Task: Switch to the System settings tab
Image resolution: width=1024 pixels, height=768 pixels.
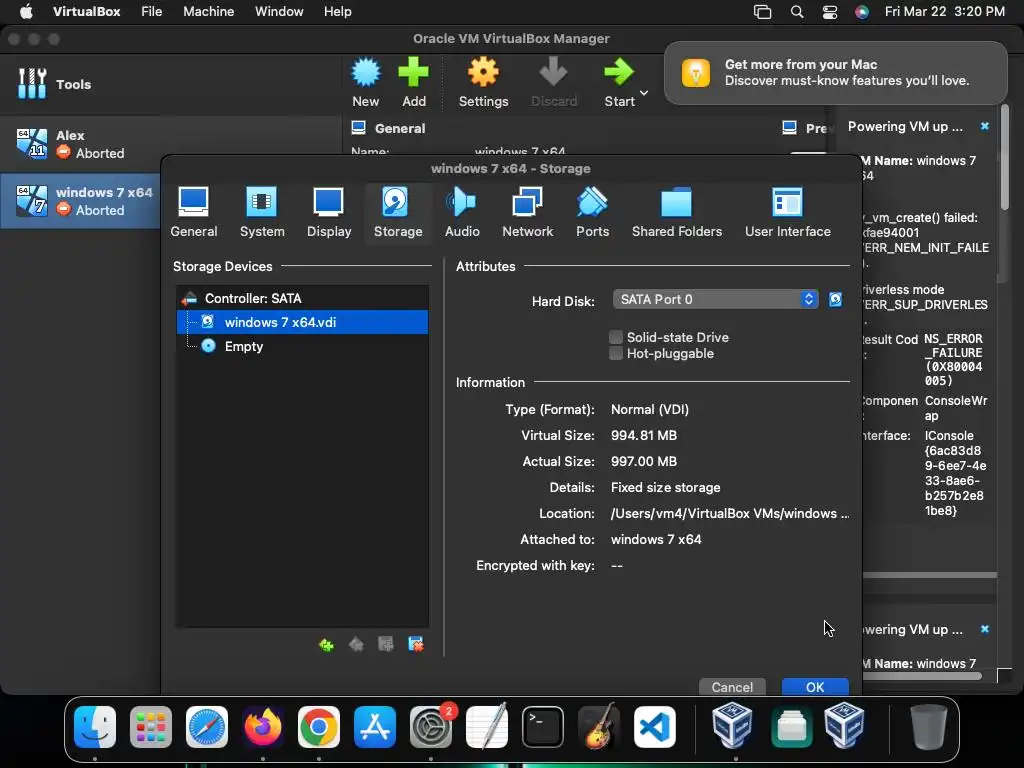Action: pyautogui.click(x=262, y=212)
